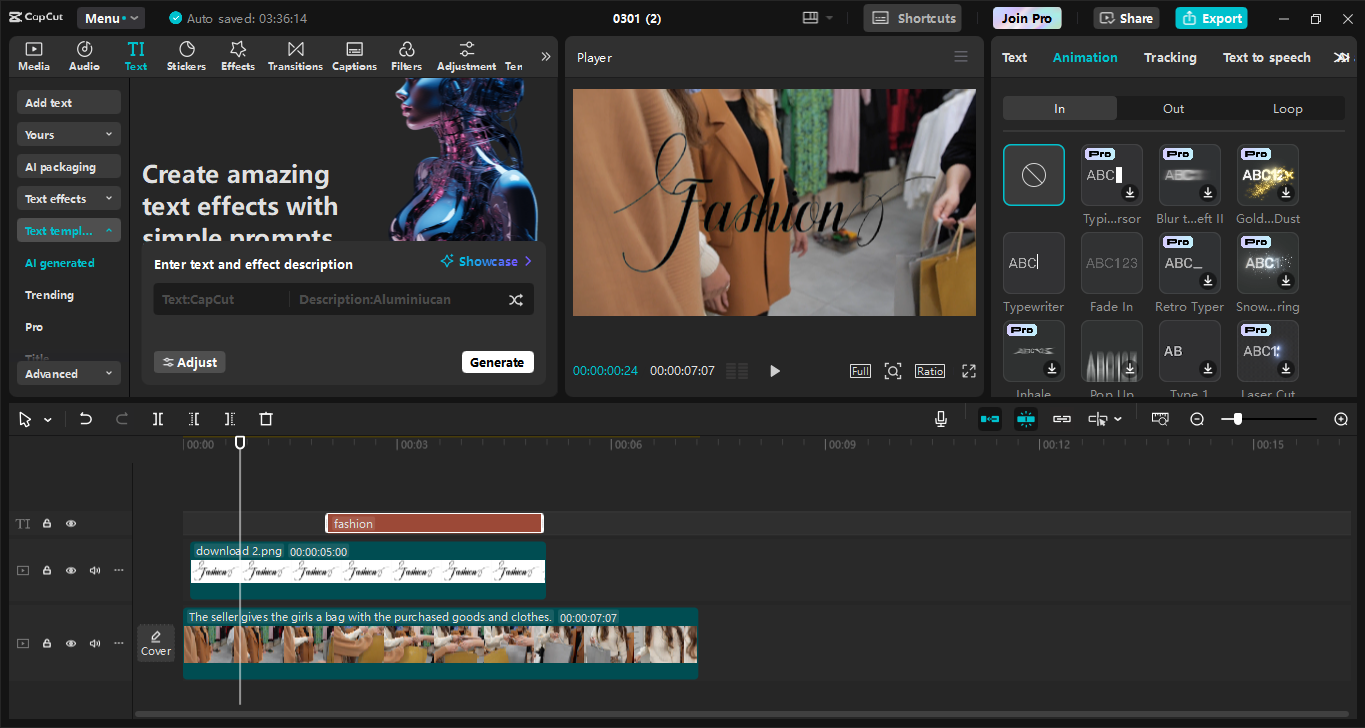The image size is (1365, 728).
Task: Lock the download 2.png track
Action: pyautogui.click(x=47, y=571)
